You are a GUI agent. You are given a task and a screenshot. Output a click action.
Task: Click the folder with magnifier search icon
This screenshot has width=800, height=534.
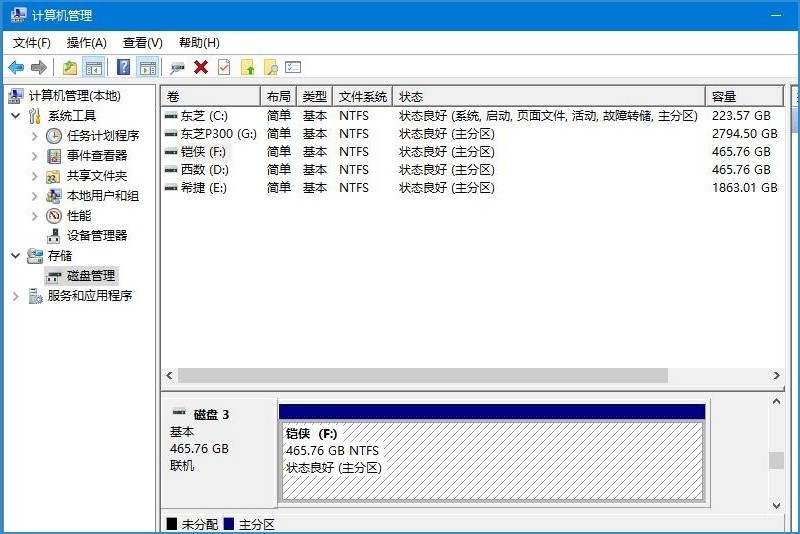tap(270, 67)
